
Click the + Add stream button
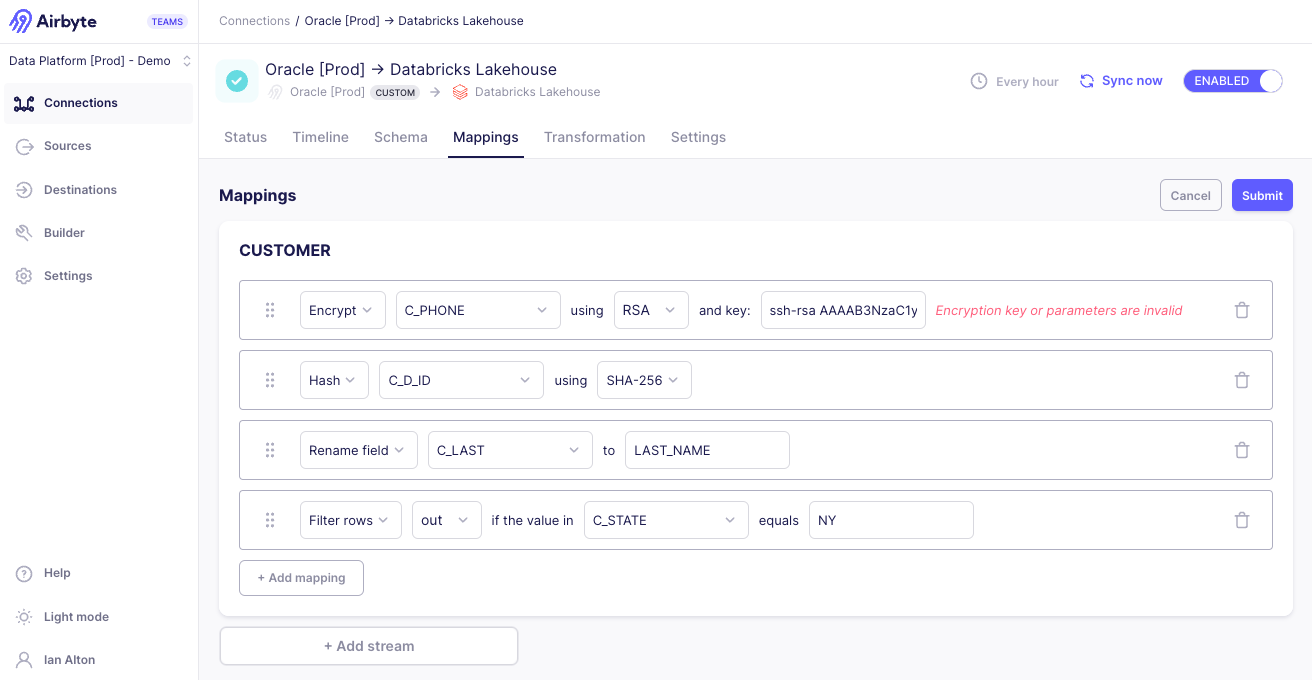[369, 646]
